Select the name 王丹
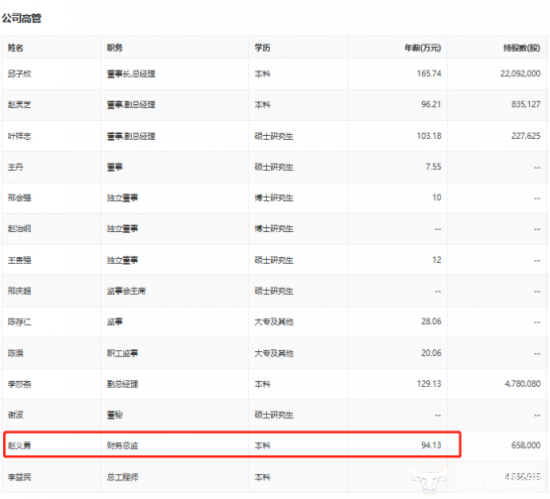550x499 pixels. [x=15, y=167]
